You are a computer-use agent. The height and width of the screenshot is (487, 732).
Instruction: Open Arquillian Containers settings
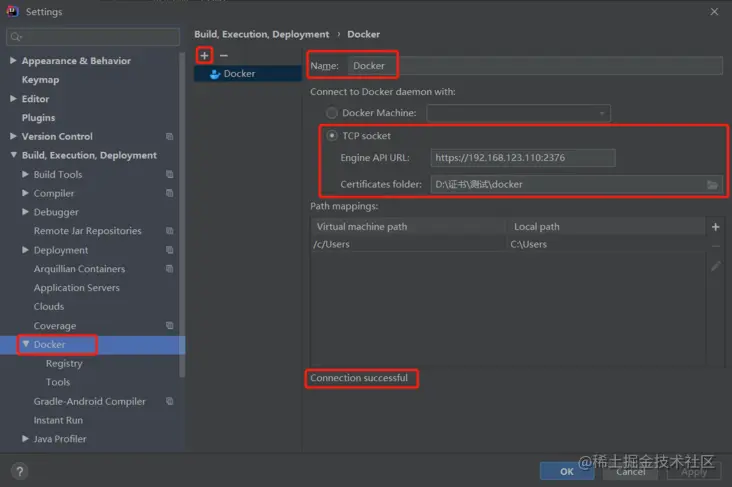click(x=79, y=269)
